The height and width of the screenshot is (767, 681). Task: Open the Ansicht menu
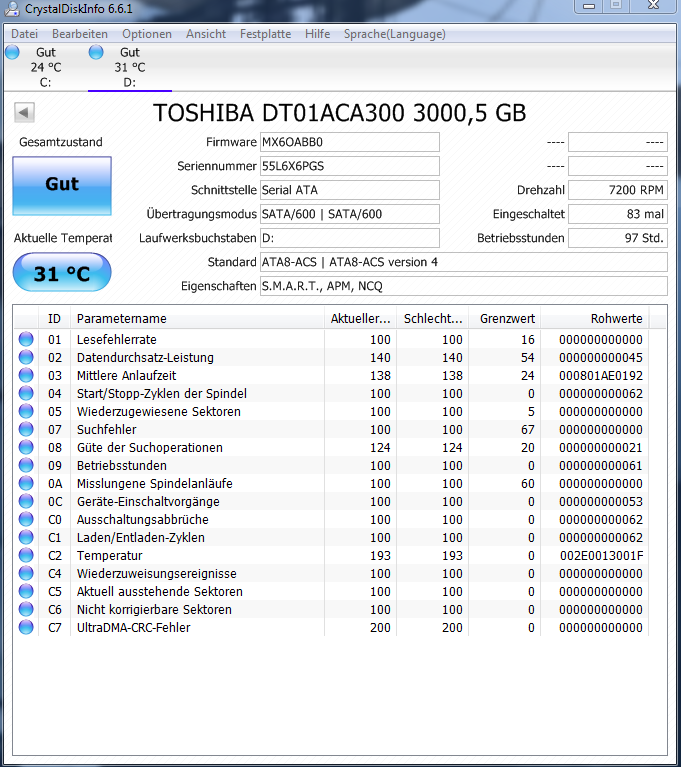pyautogui.click(x=206, y=34)
